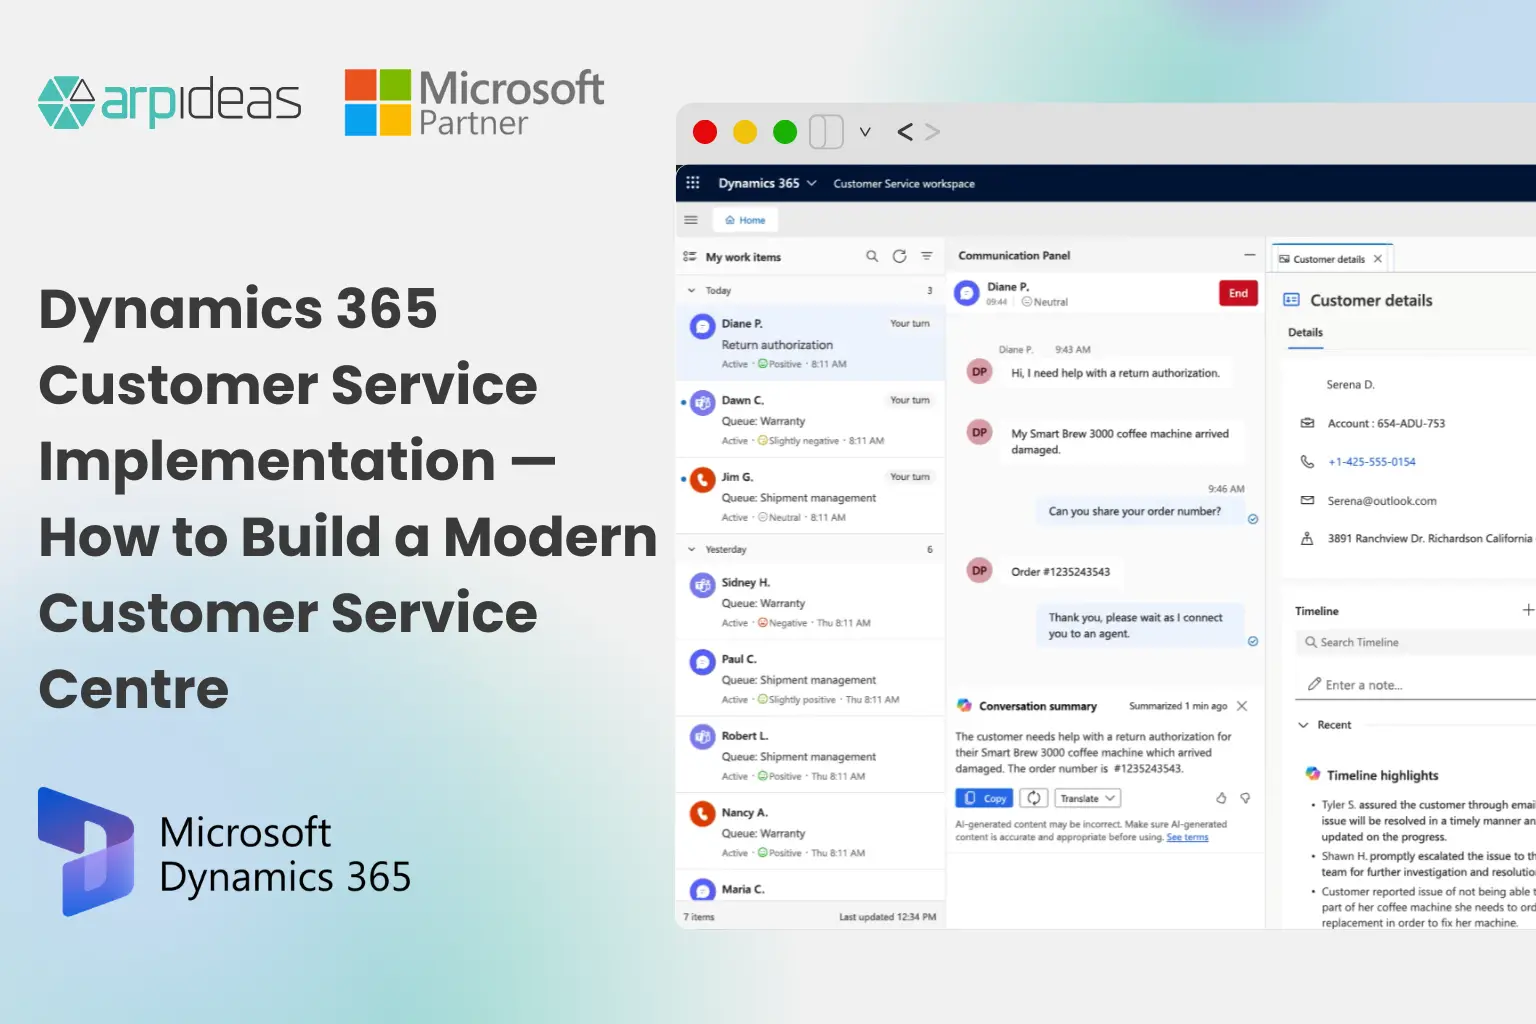Give thumbs up to the summary

[1221, 798]
